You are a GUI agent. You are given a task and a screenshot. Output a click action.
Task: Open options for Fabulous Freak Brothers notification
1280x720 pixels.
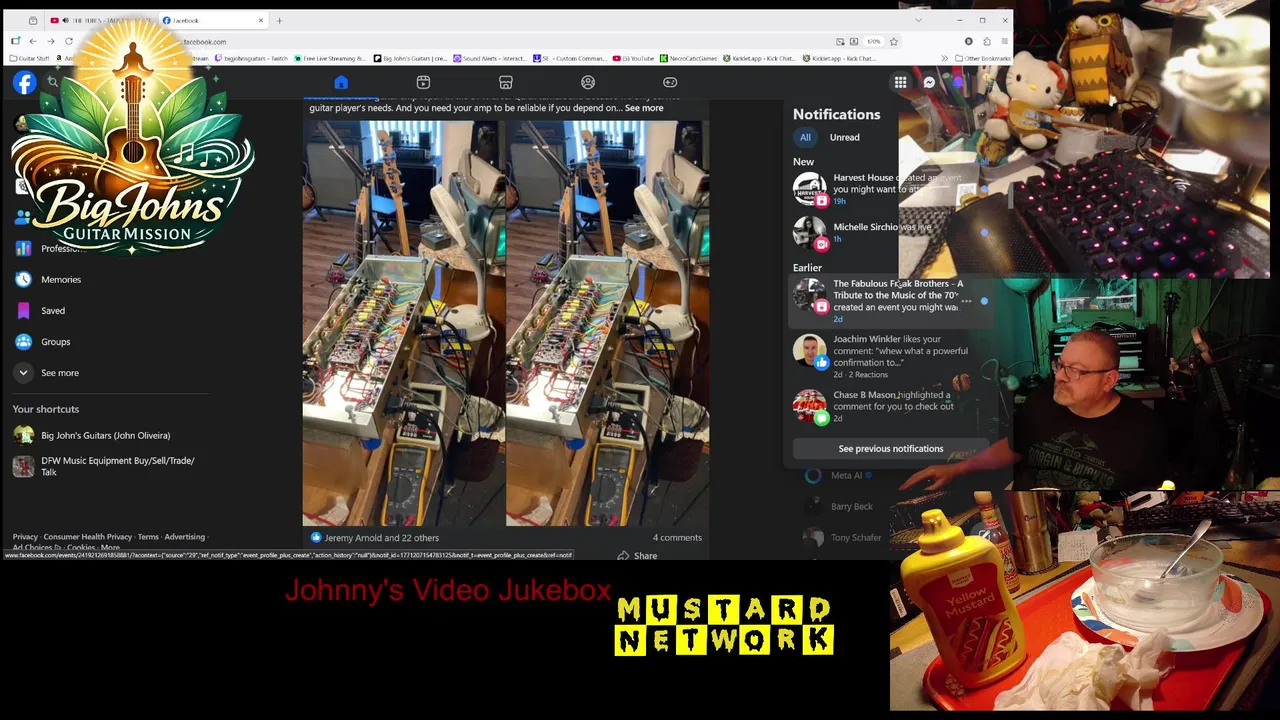coord(966,301)
